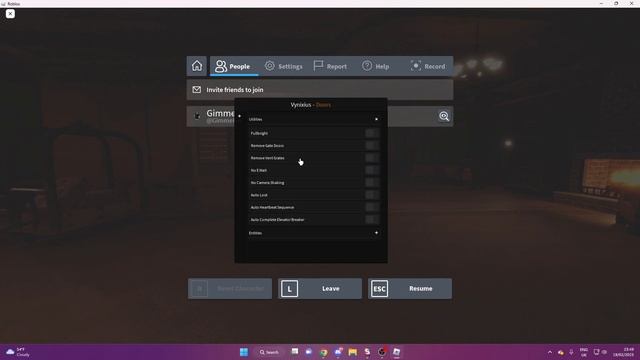Click the small dot icon left of Utilities
The width and height of the screenshot is (640, 360).
point(240,116)
